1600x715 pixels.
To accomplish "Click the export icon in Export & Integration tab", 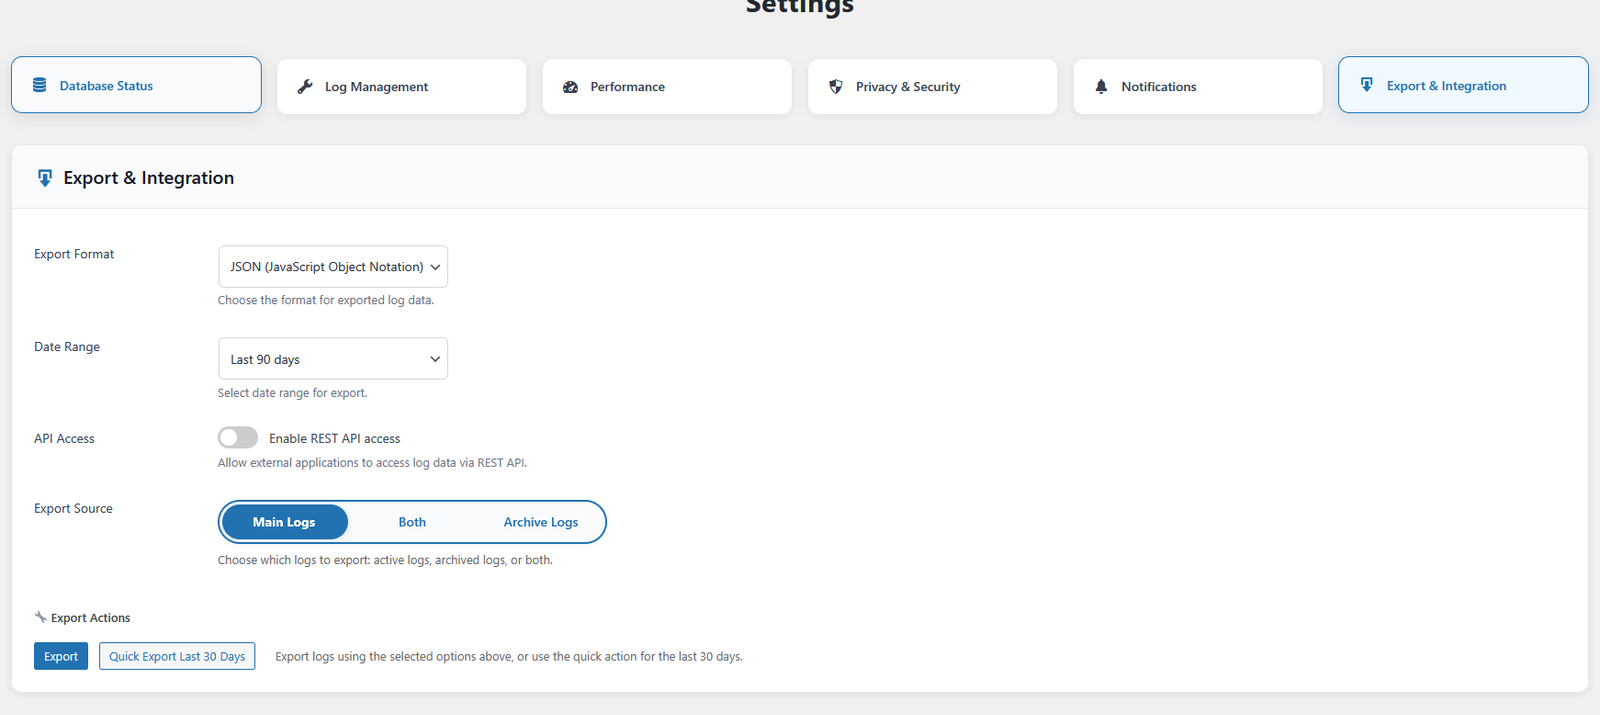I will point(1367,85).
